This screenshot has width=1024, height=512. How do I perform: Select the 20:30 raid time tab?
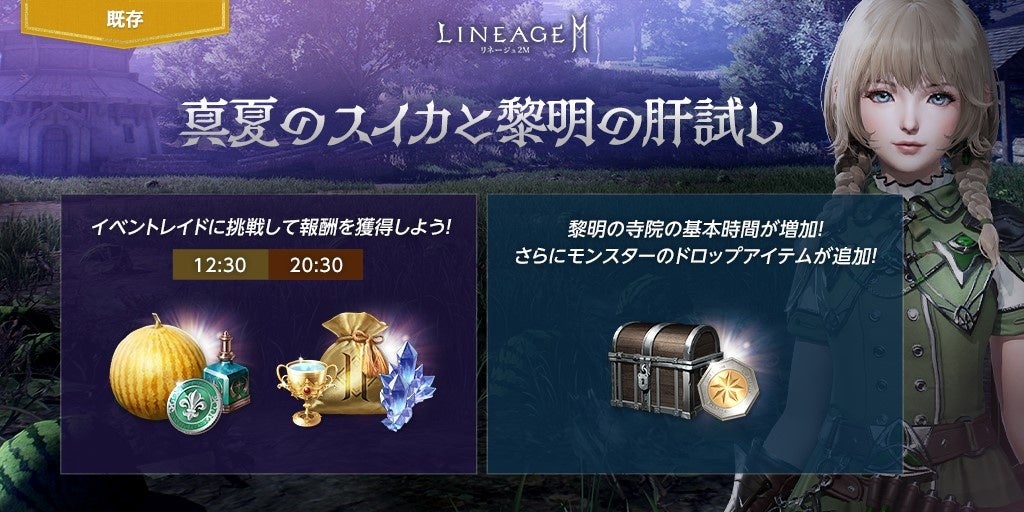(315, 264)
